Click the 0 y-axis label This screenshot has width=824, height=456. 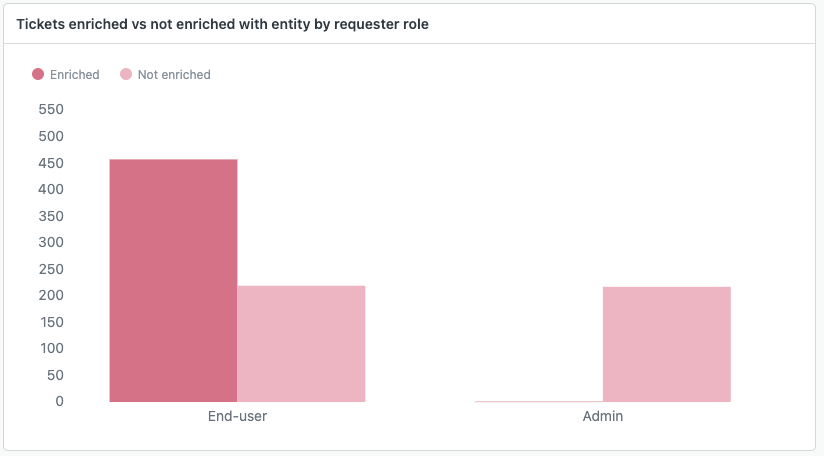tap(60, 401)
